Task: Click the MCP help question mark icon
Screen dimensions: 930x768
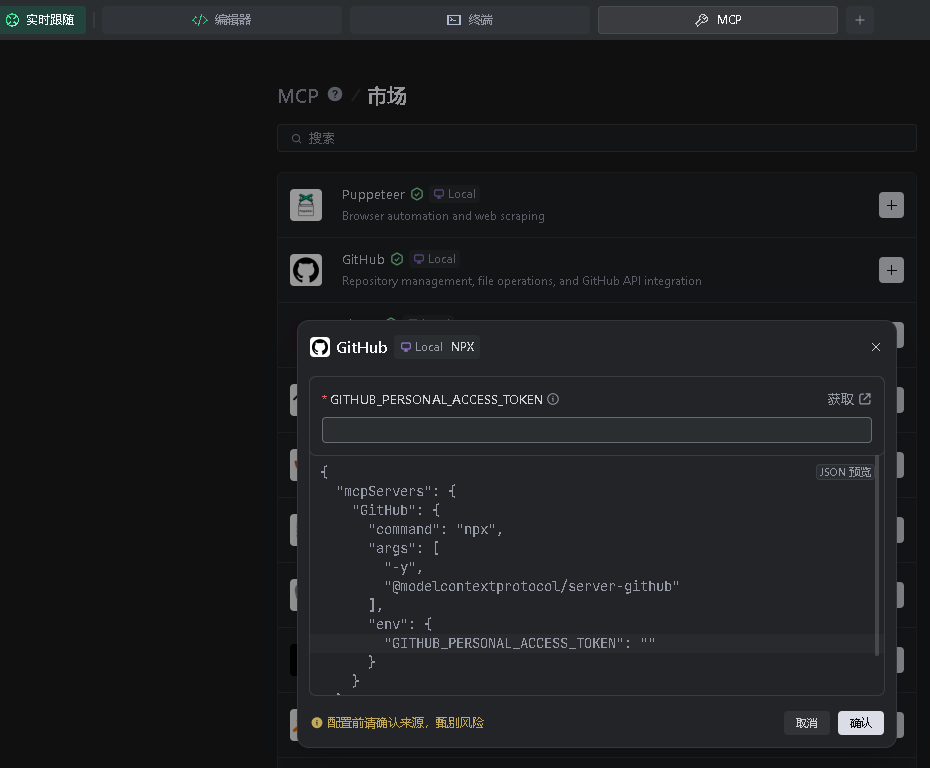Action: [x=335, y=94]
